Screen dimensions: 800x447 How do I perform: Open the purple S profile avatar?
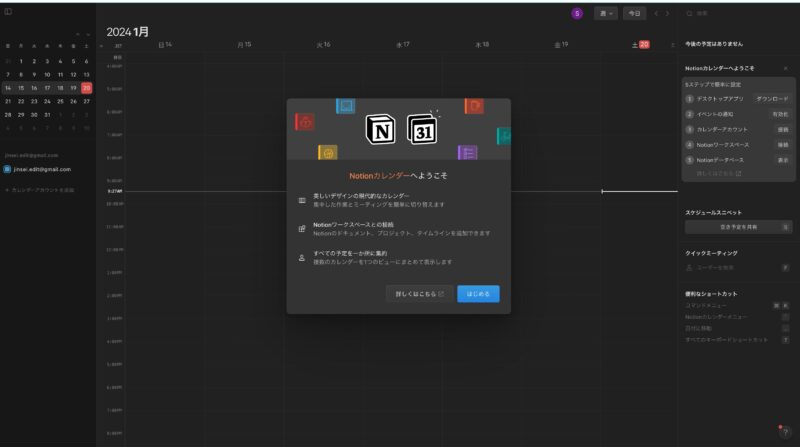(x=577, y=13)
